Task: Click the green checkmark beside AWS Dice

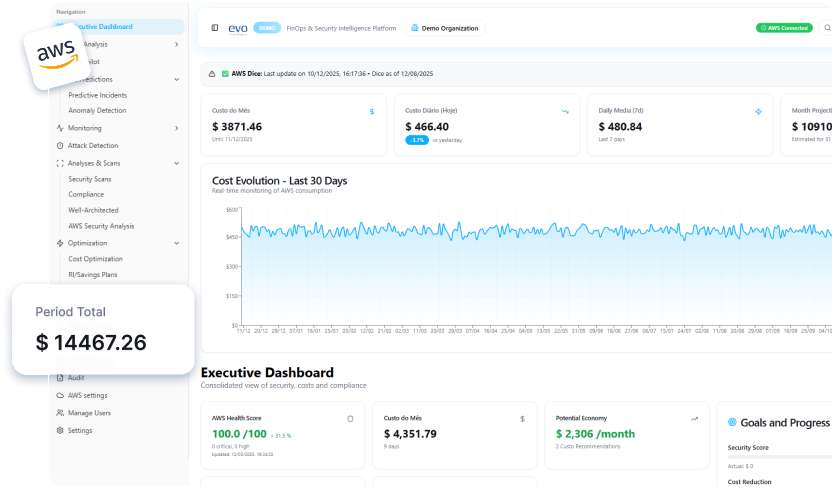Action: coord(225,73)
